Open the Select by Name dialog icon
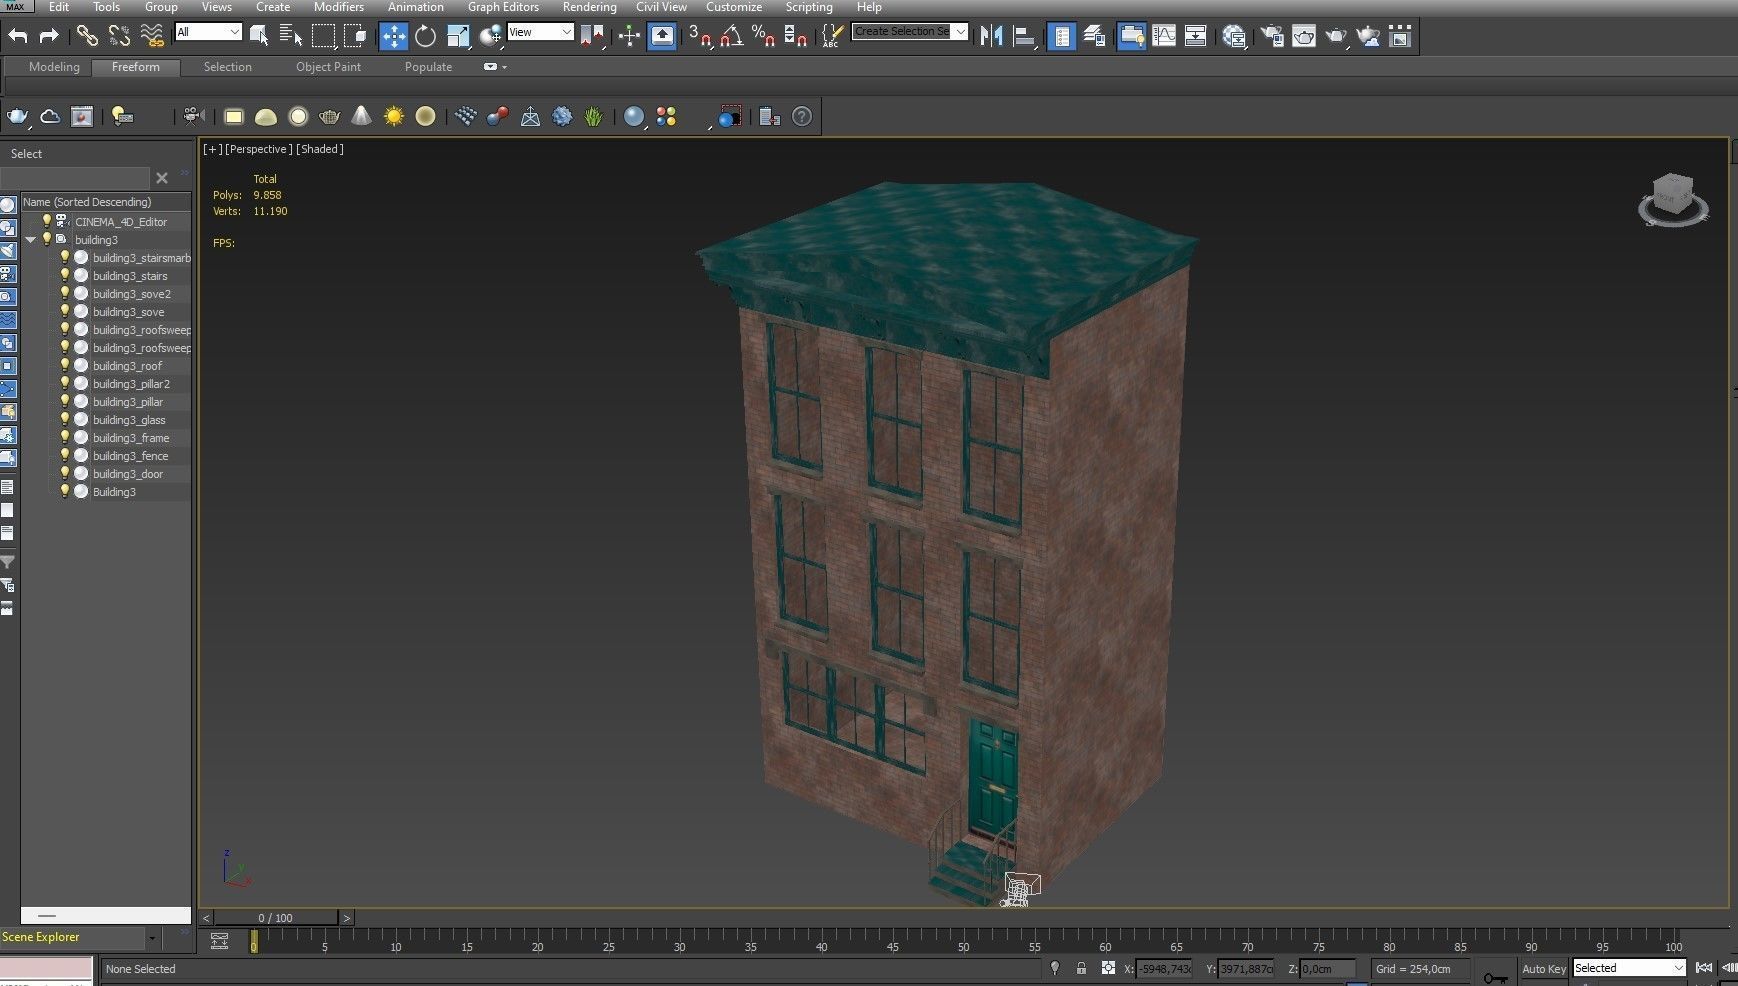The width and height of the screenshot is (1738, 986). (x=291, y=36)
